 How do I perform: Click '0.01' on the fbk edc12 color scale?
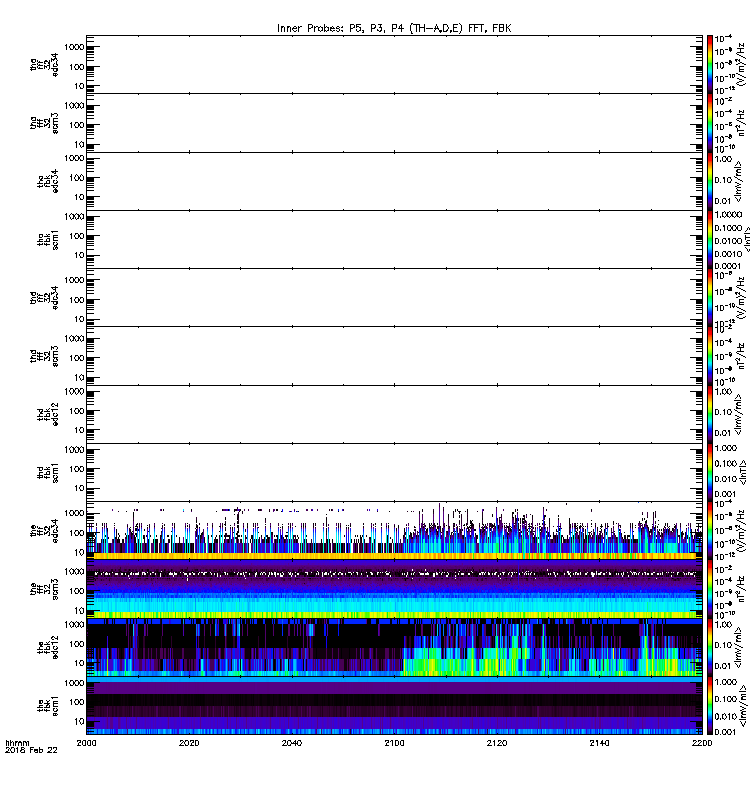point(723,666)
